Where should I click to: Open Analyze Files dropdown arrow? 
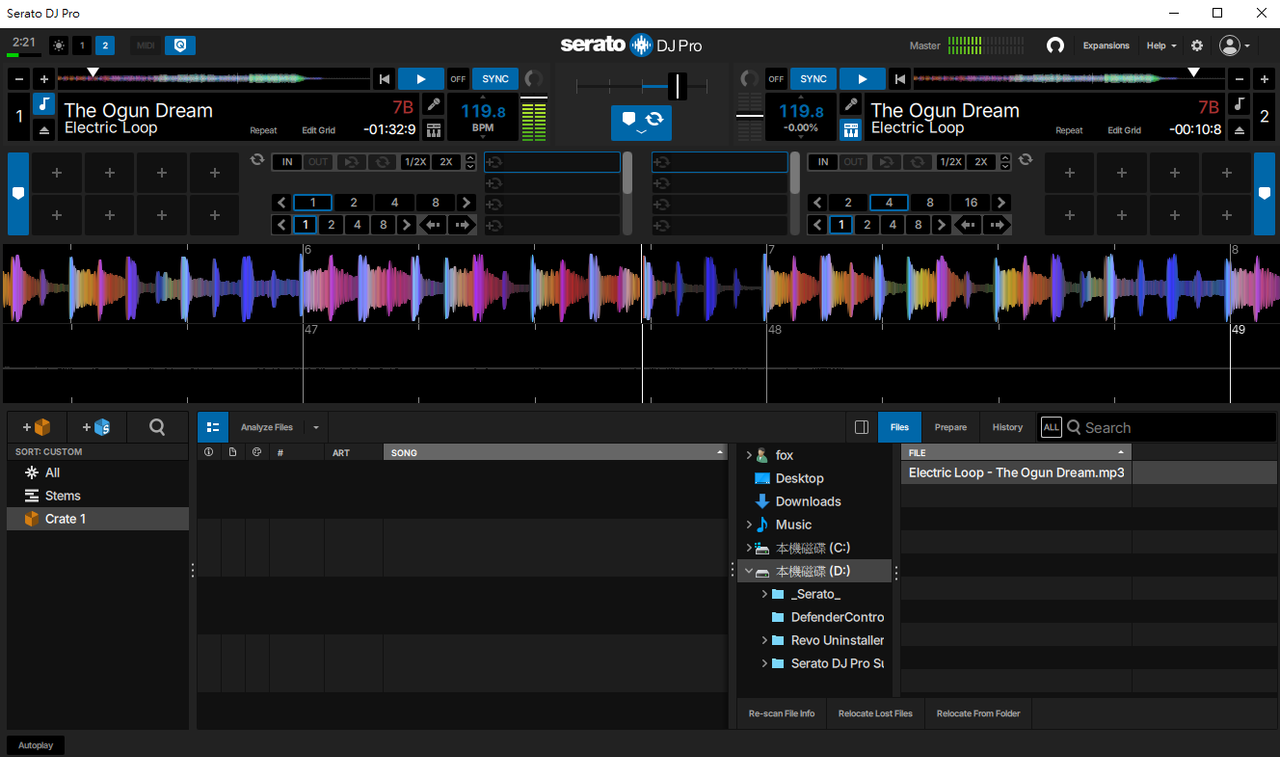tap(316, 427)
